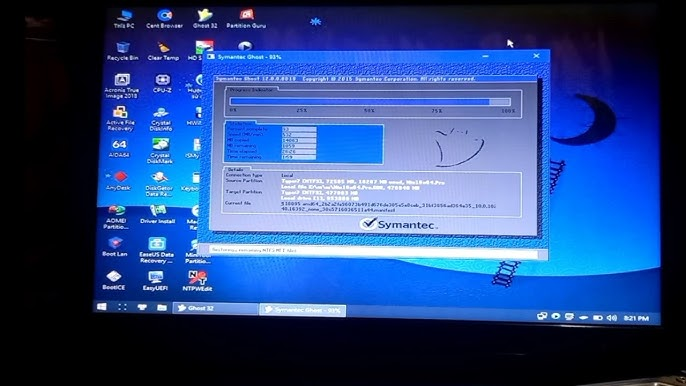Click the show-desktop corners icon on the taskbar
This screenshot has height=386, width=686.
click(x=122, y=307)
